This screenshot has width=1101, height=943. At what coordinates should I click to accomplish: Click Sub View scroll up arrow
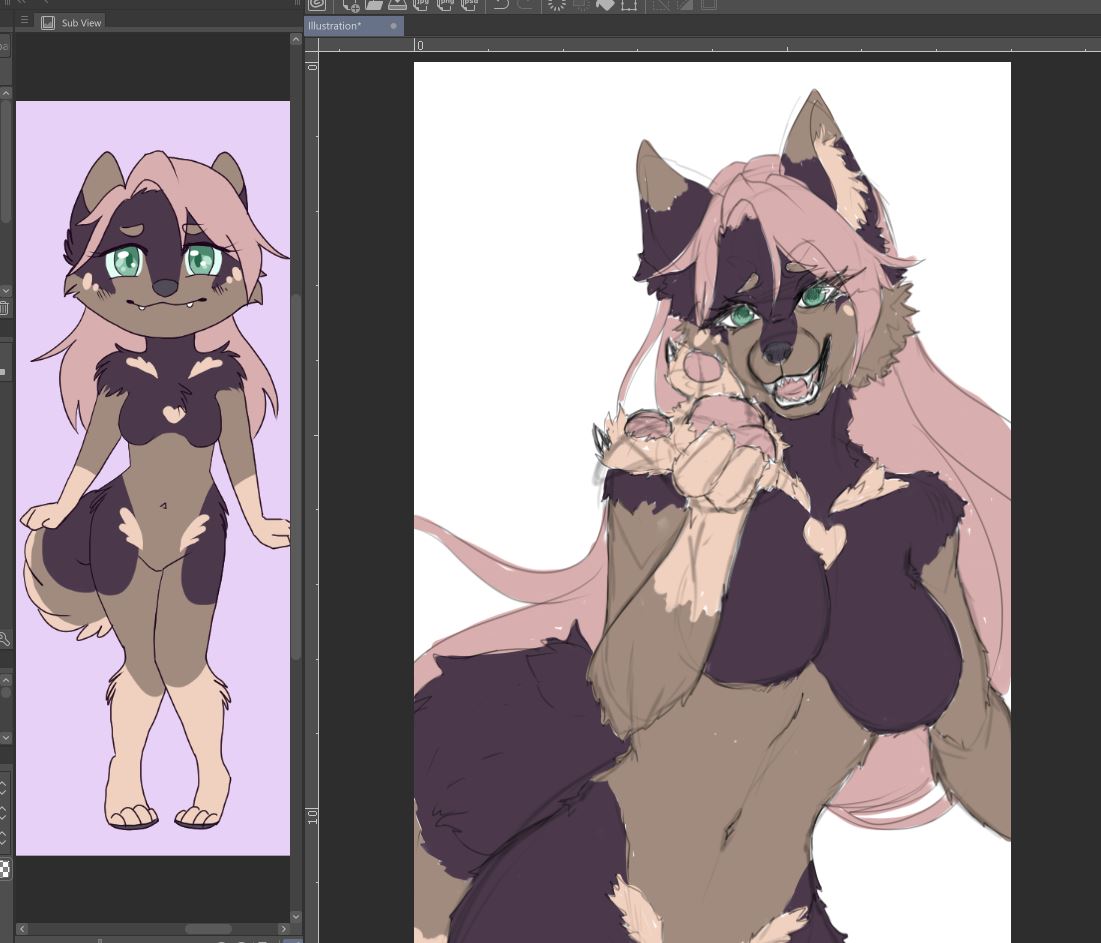(296, 40)
